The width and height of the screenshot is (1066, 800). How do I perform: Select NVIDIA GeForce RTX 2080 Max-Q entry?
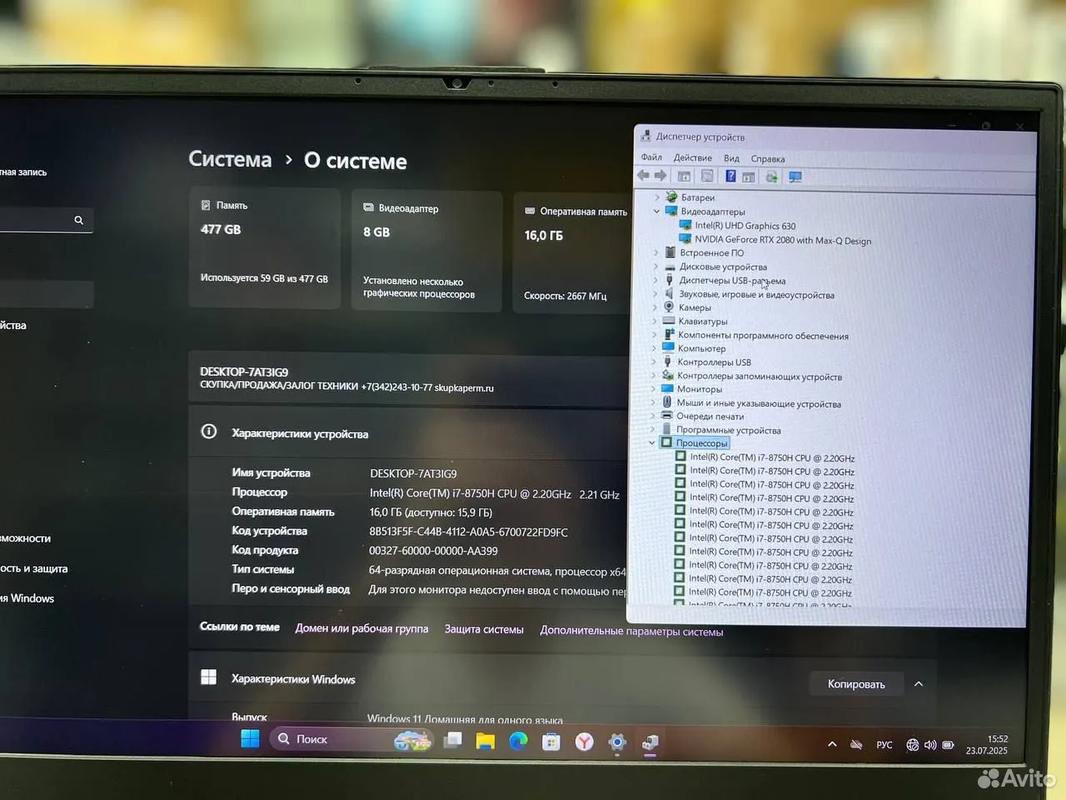pos(783,240)
